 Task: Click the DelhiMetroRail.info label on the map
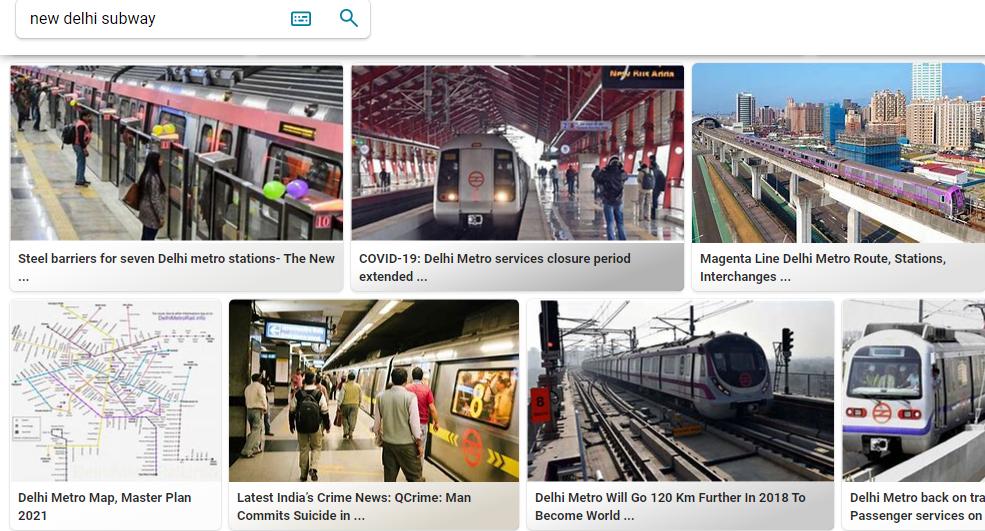pos(182,318)
